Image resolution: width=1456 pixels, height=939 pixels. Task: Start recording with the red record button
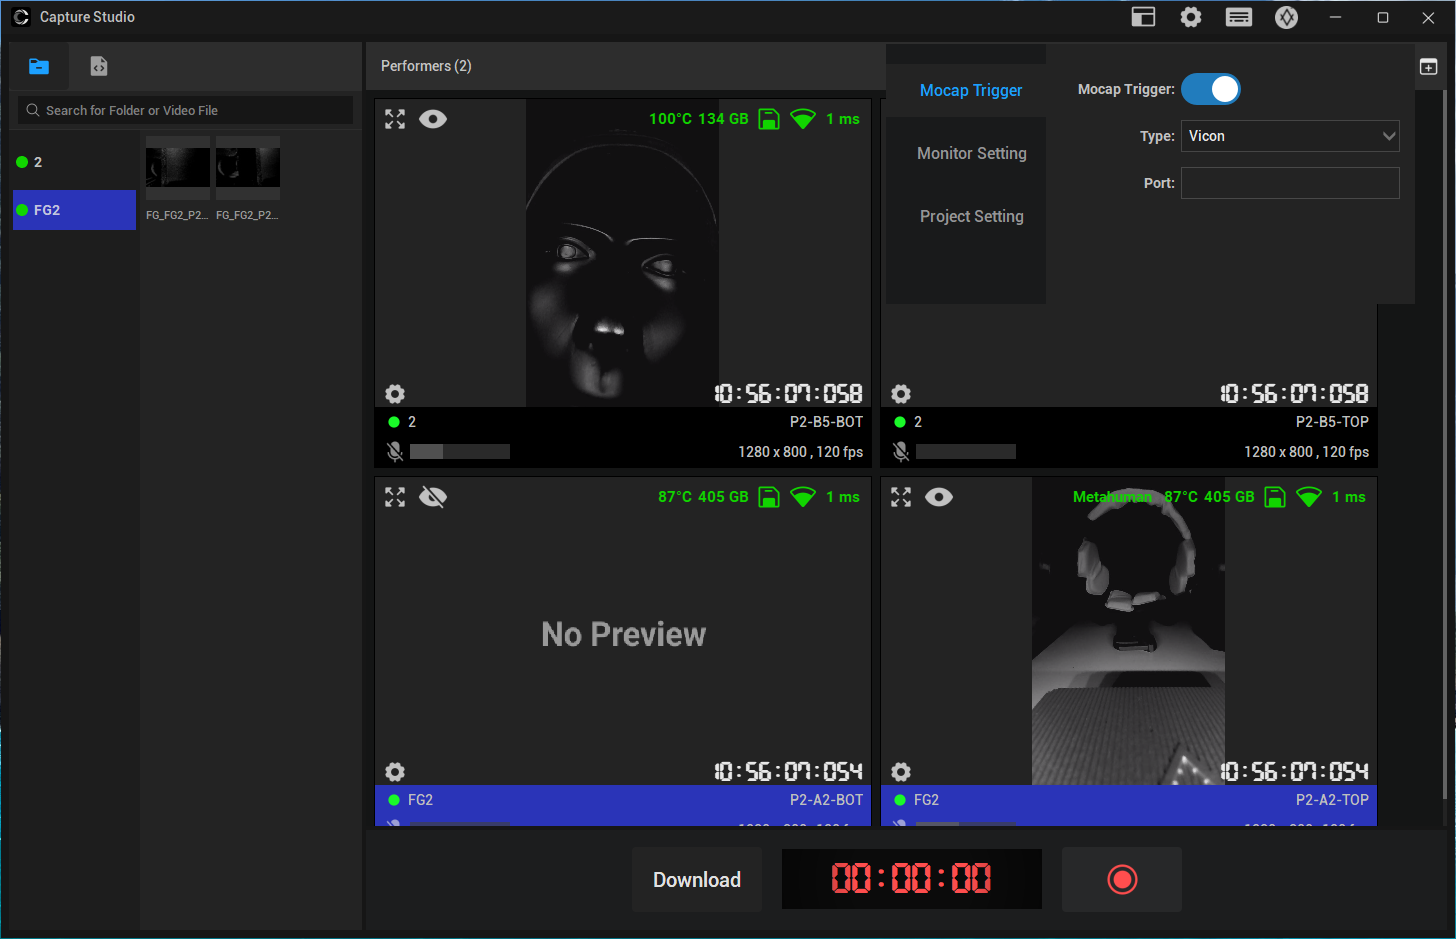coord(1122,880)
